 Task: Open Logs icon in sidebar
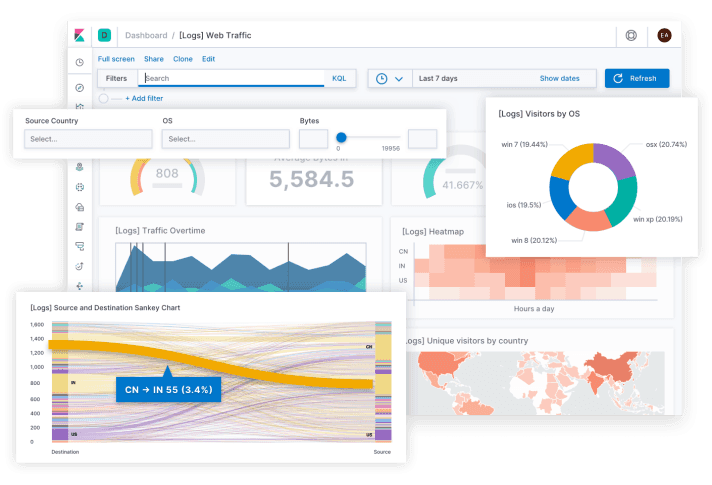pyautogui.click(x=79, y=226)
